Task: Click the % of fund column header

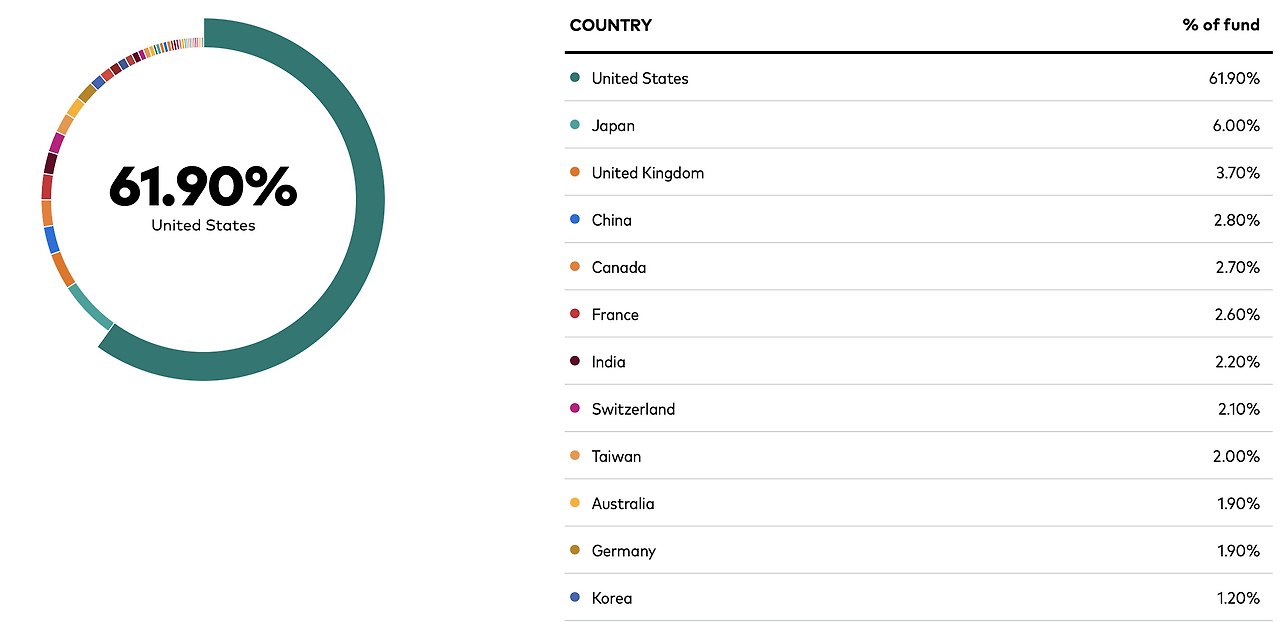Action: (x=1221, y=25)
